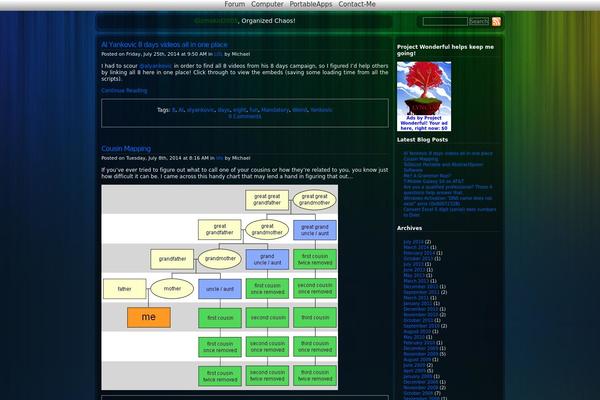Screen dimensions: 600x400
Task: Open the 'weird' tag link
Action: coord(300,110)
